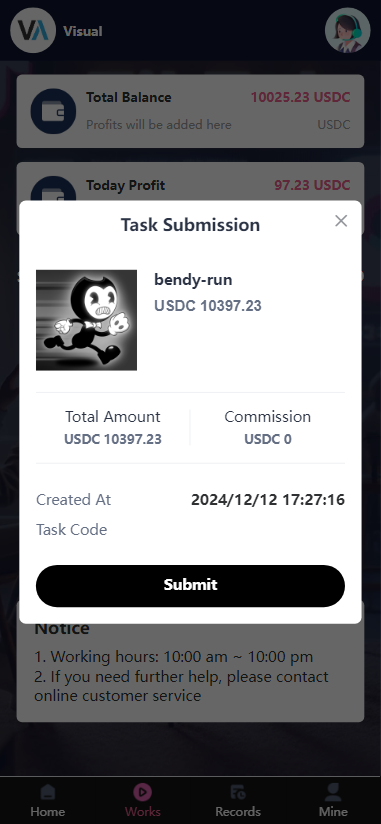Switch to the Records tab label

point(238,811)
